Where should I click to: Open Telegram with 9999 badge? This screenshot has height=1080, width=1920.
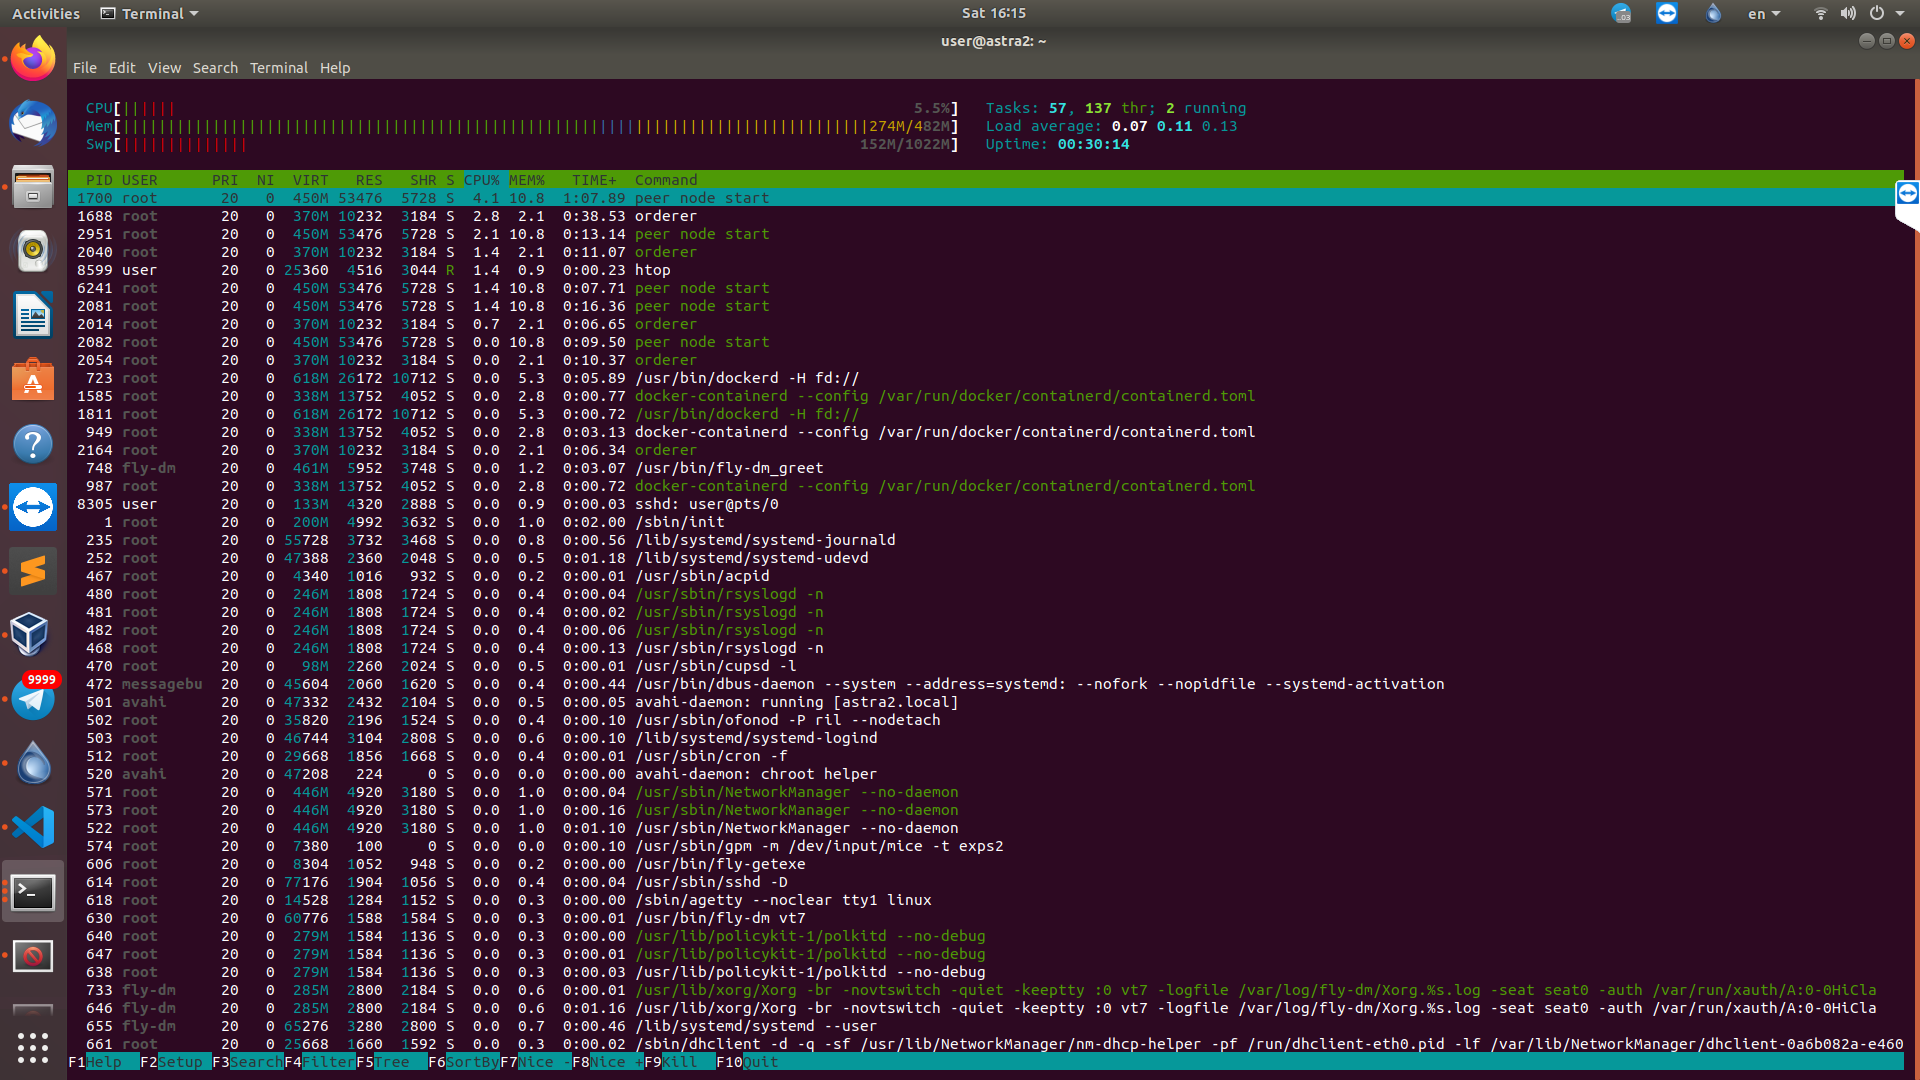point(33,699)
